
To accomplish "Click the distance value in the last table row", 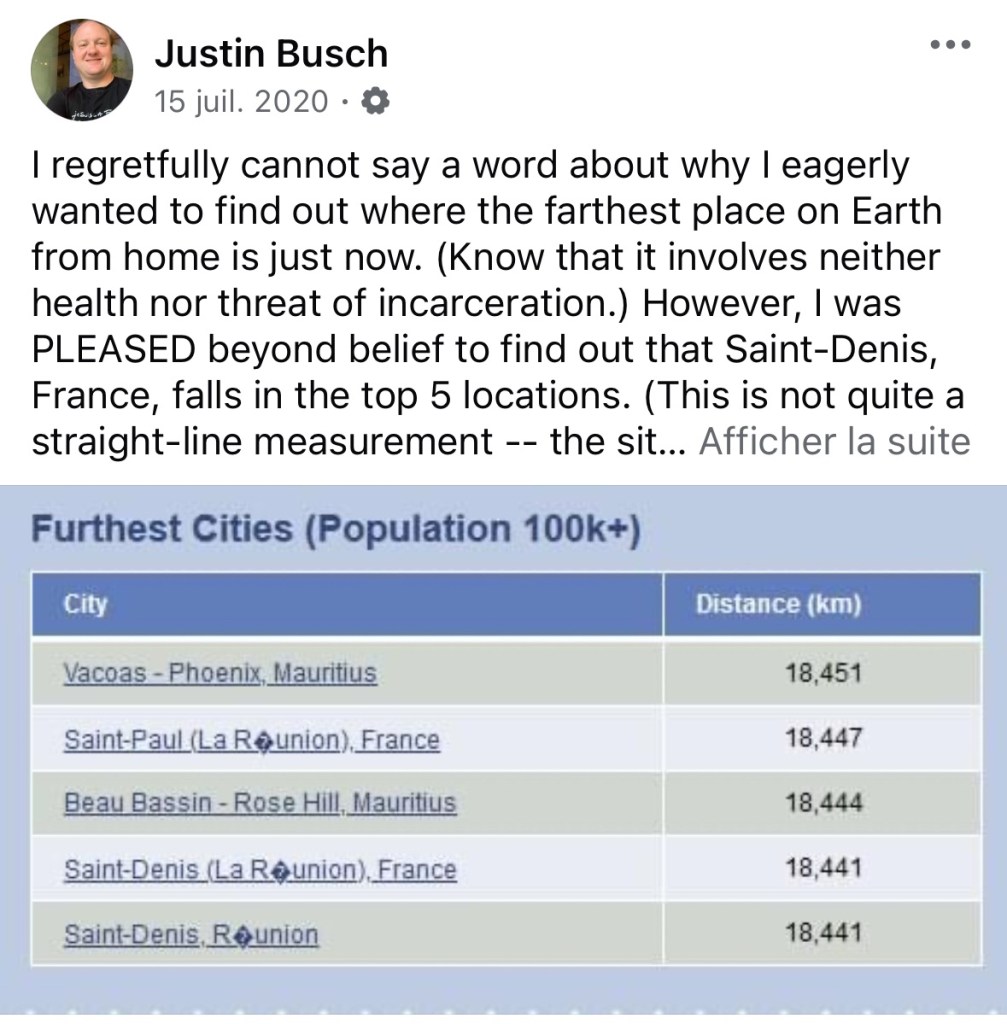I will 823,935.
